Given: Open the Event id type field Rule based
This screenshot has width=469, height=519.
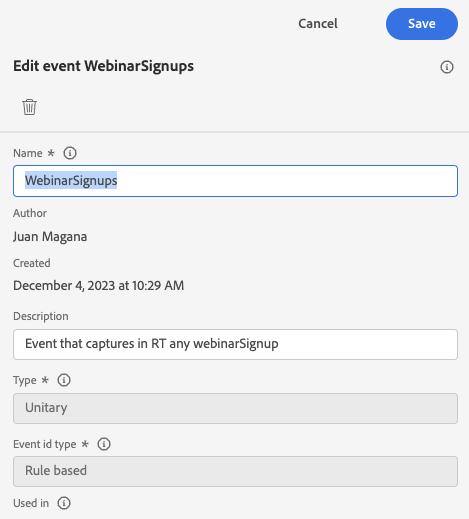Looking at the screenshot, I should 235,471.
